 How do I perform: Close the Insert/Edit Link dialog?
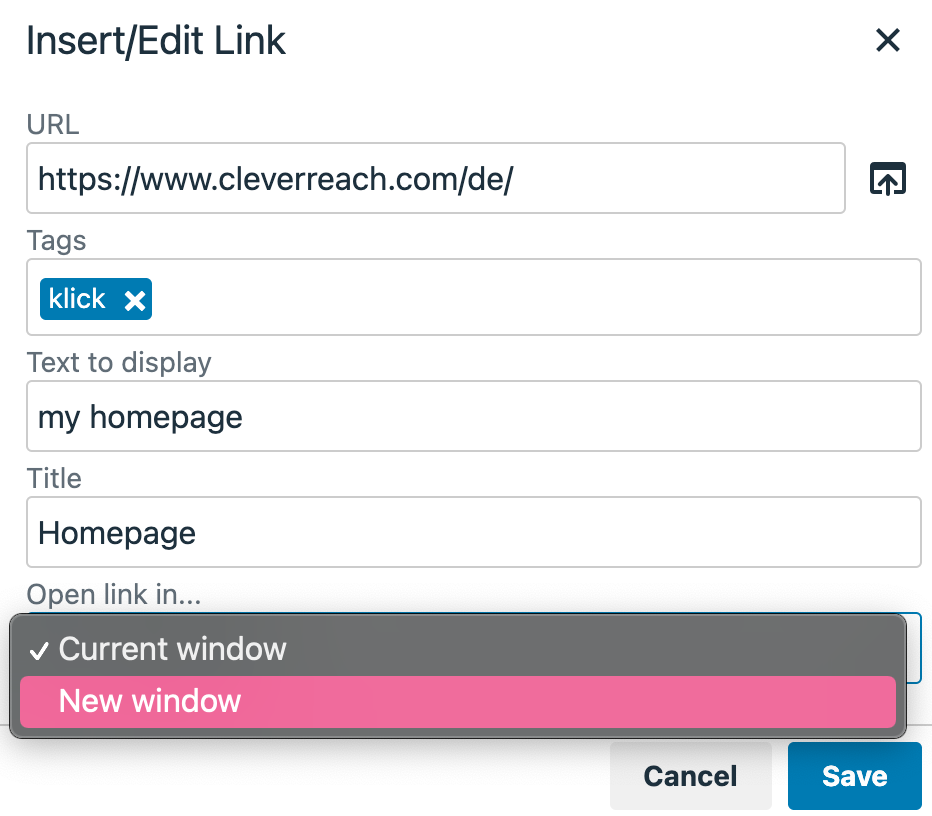(x=888, y=41)
